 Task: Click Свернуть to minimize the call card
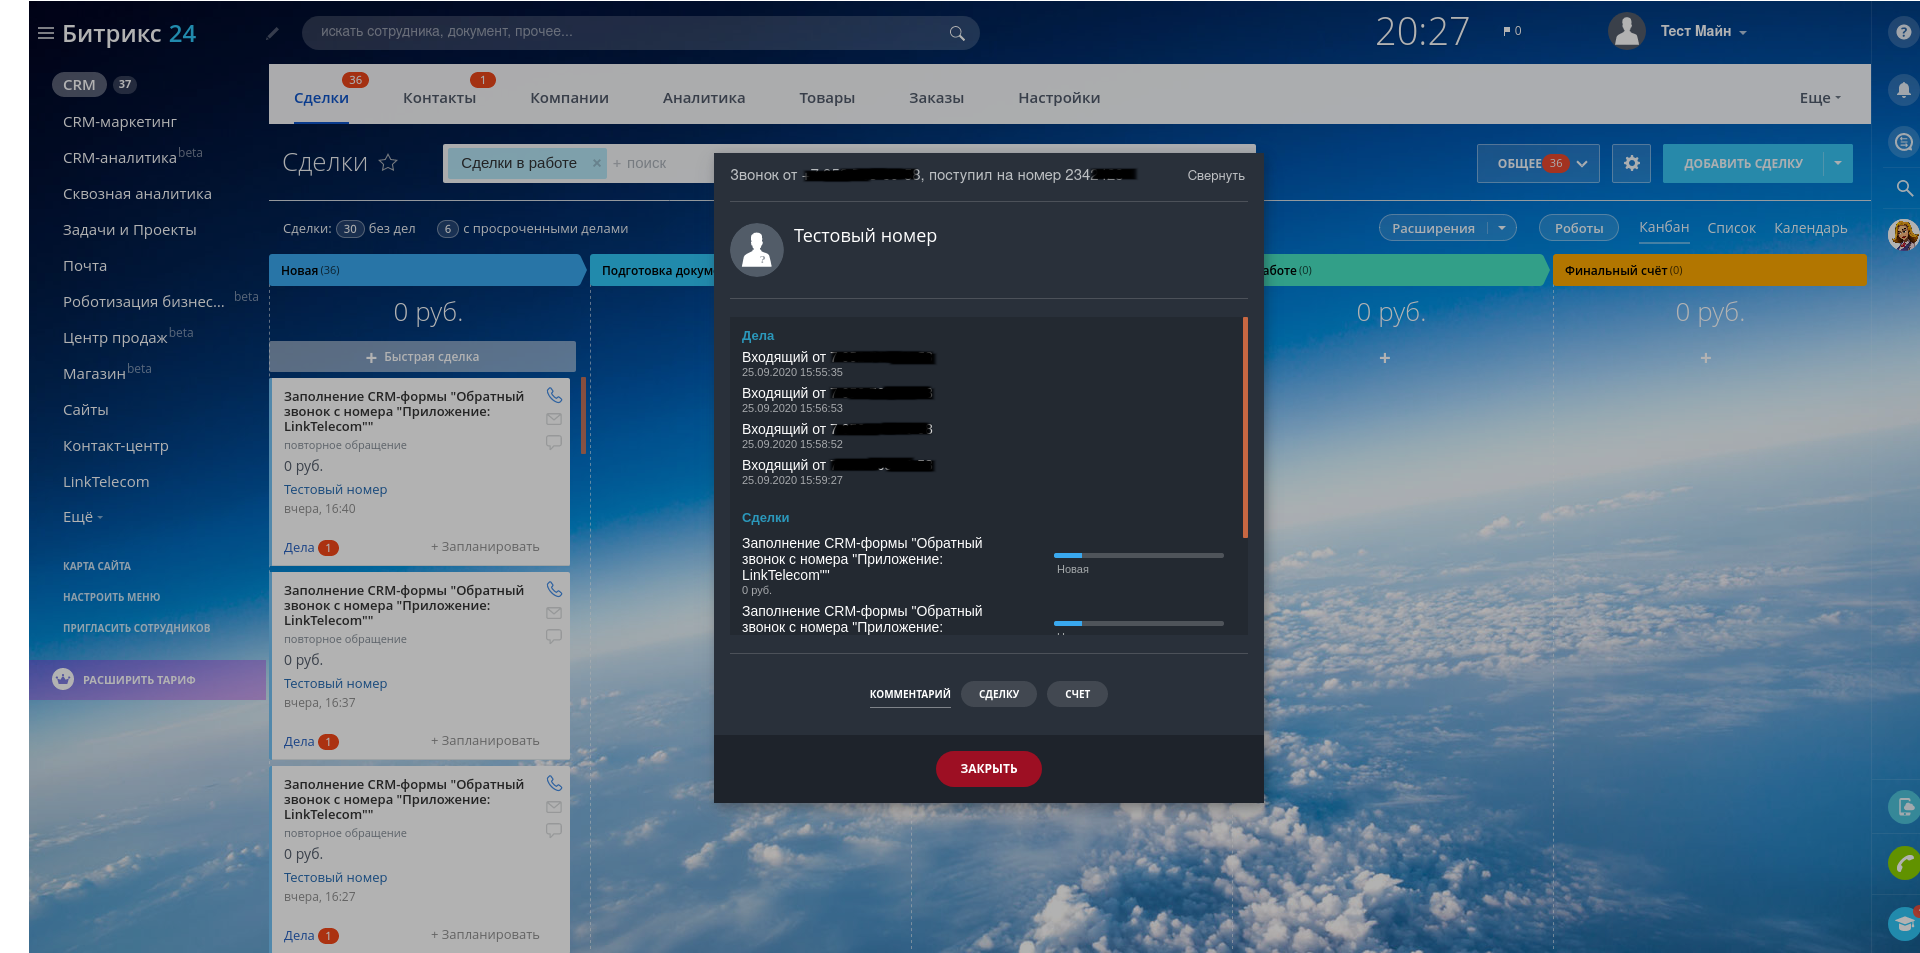(1215, 176)
